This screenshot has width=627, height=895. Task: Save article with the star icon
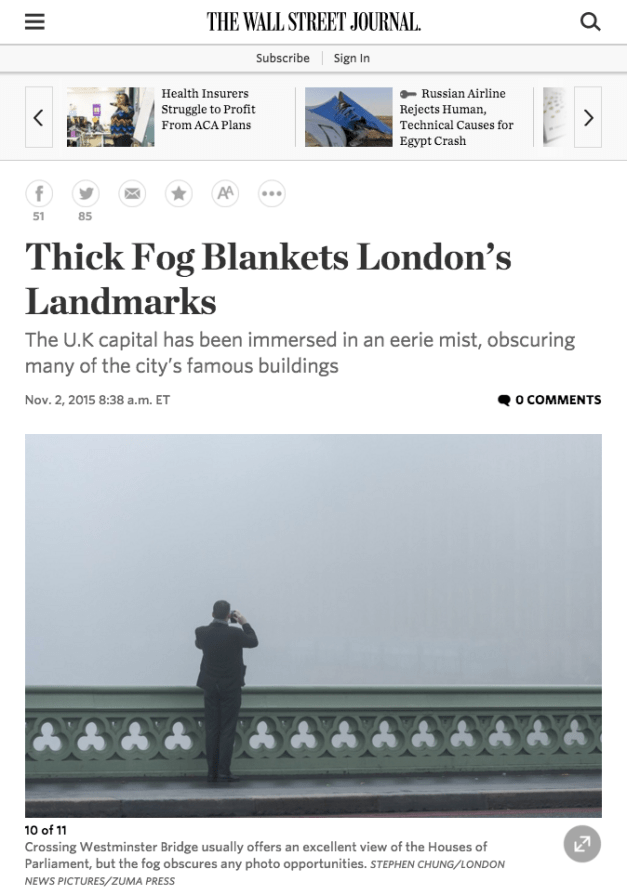click(179, 193)
